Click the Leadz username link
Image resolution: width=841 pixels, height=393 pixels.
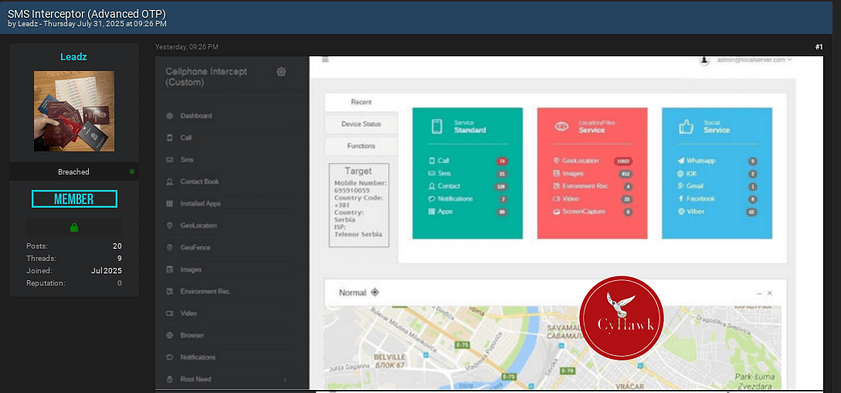[x=74, y=56]
